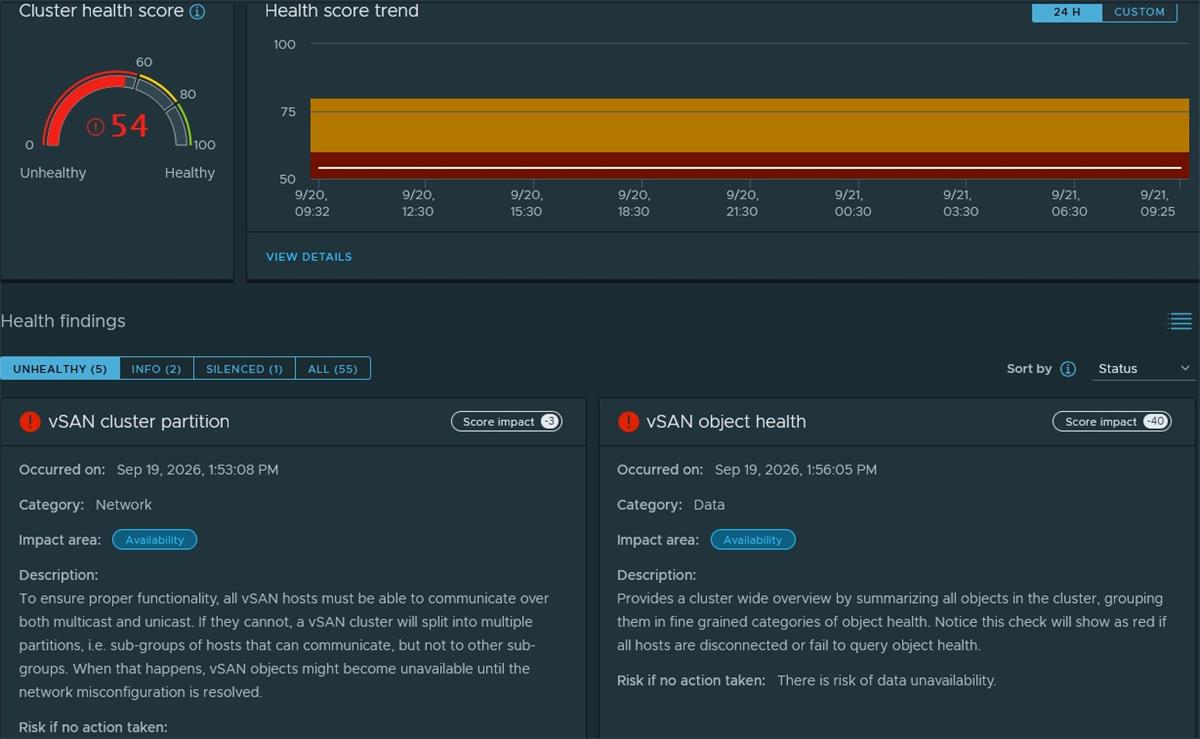Select the Network category value

tap(124, 505)
